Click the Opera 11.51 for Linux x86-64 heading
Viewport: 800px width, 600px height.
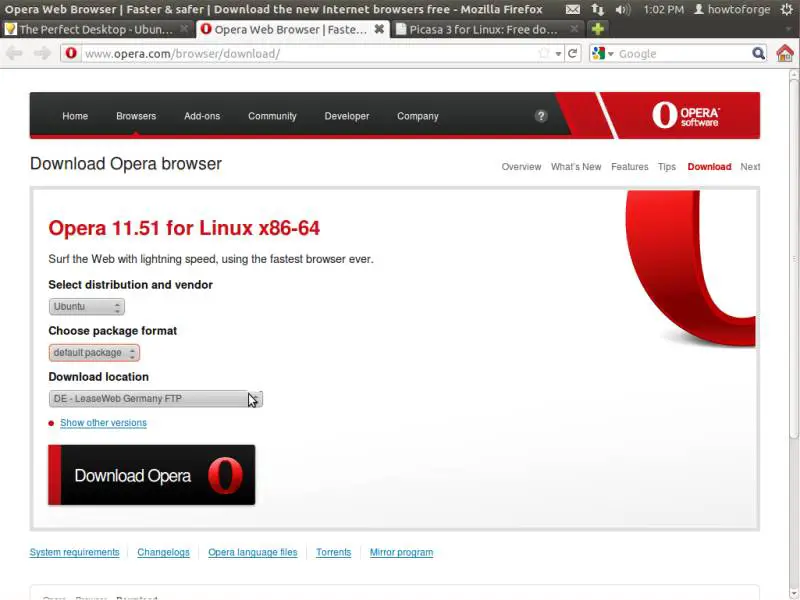(x=184, y=228)
